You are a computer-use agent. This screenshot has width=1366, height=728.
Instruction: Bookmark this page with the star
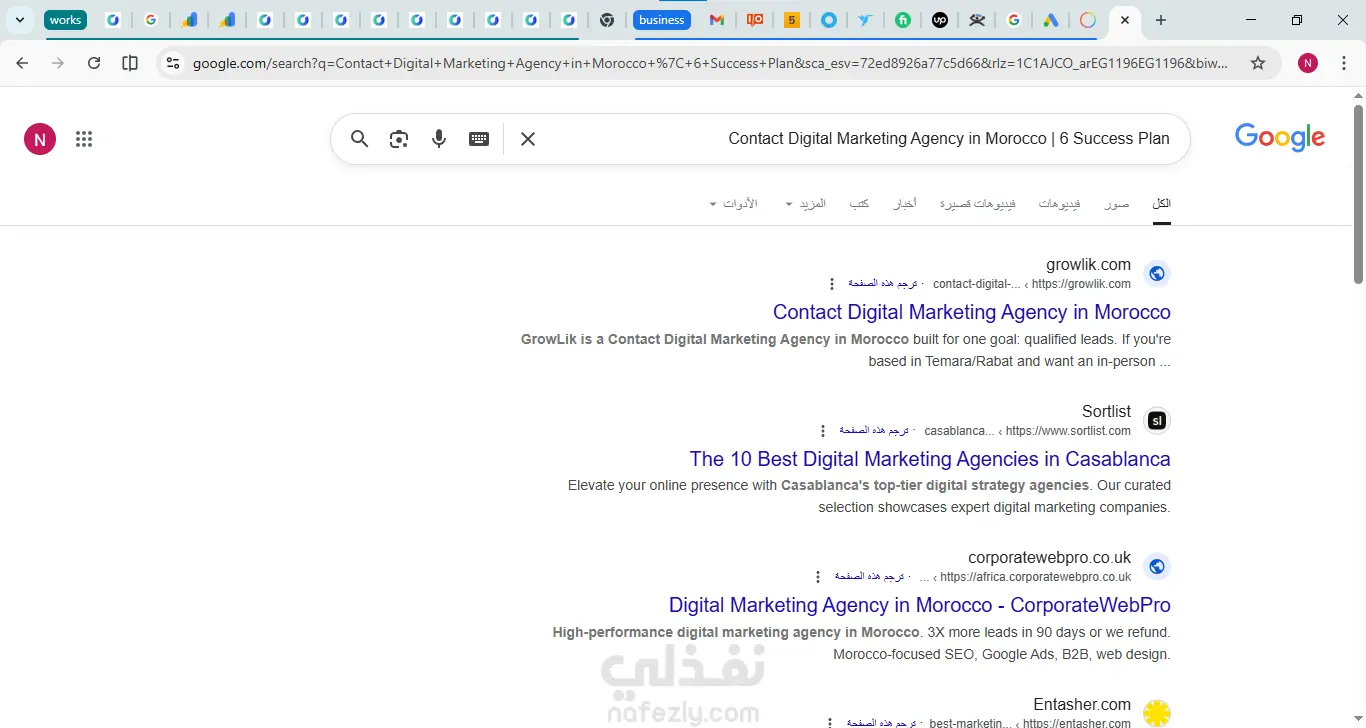(1258, 63)
